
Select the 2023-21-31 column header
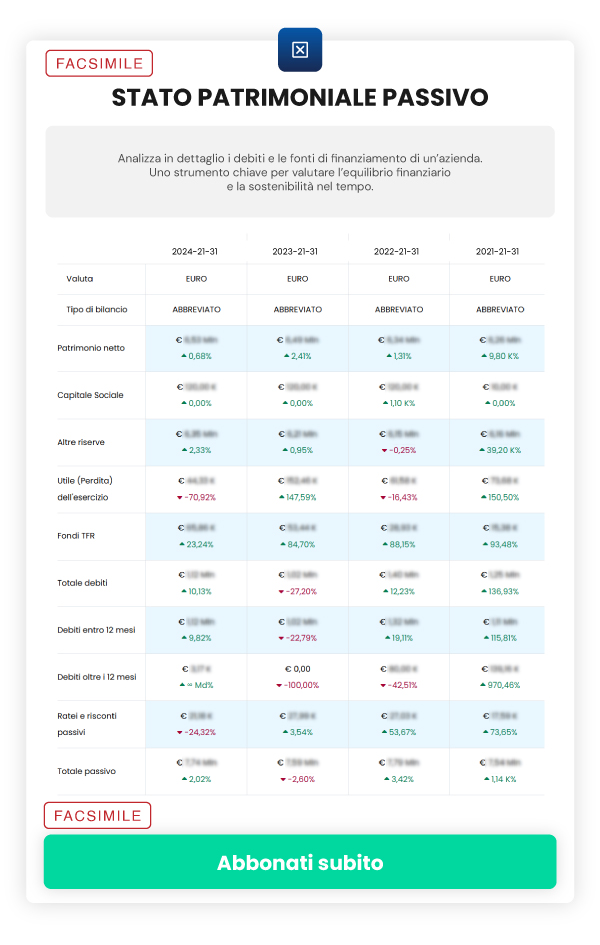[297, 251]
